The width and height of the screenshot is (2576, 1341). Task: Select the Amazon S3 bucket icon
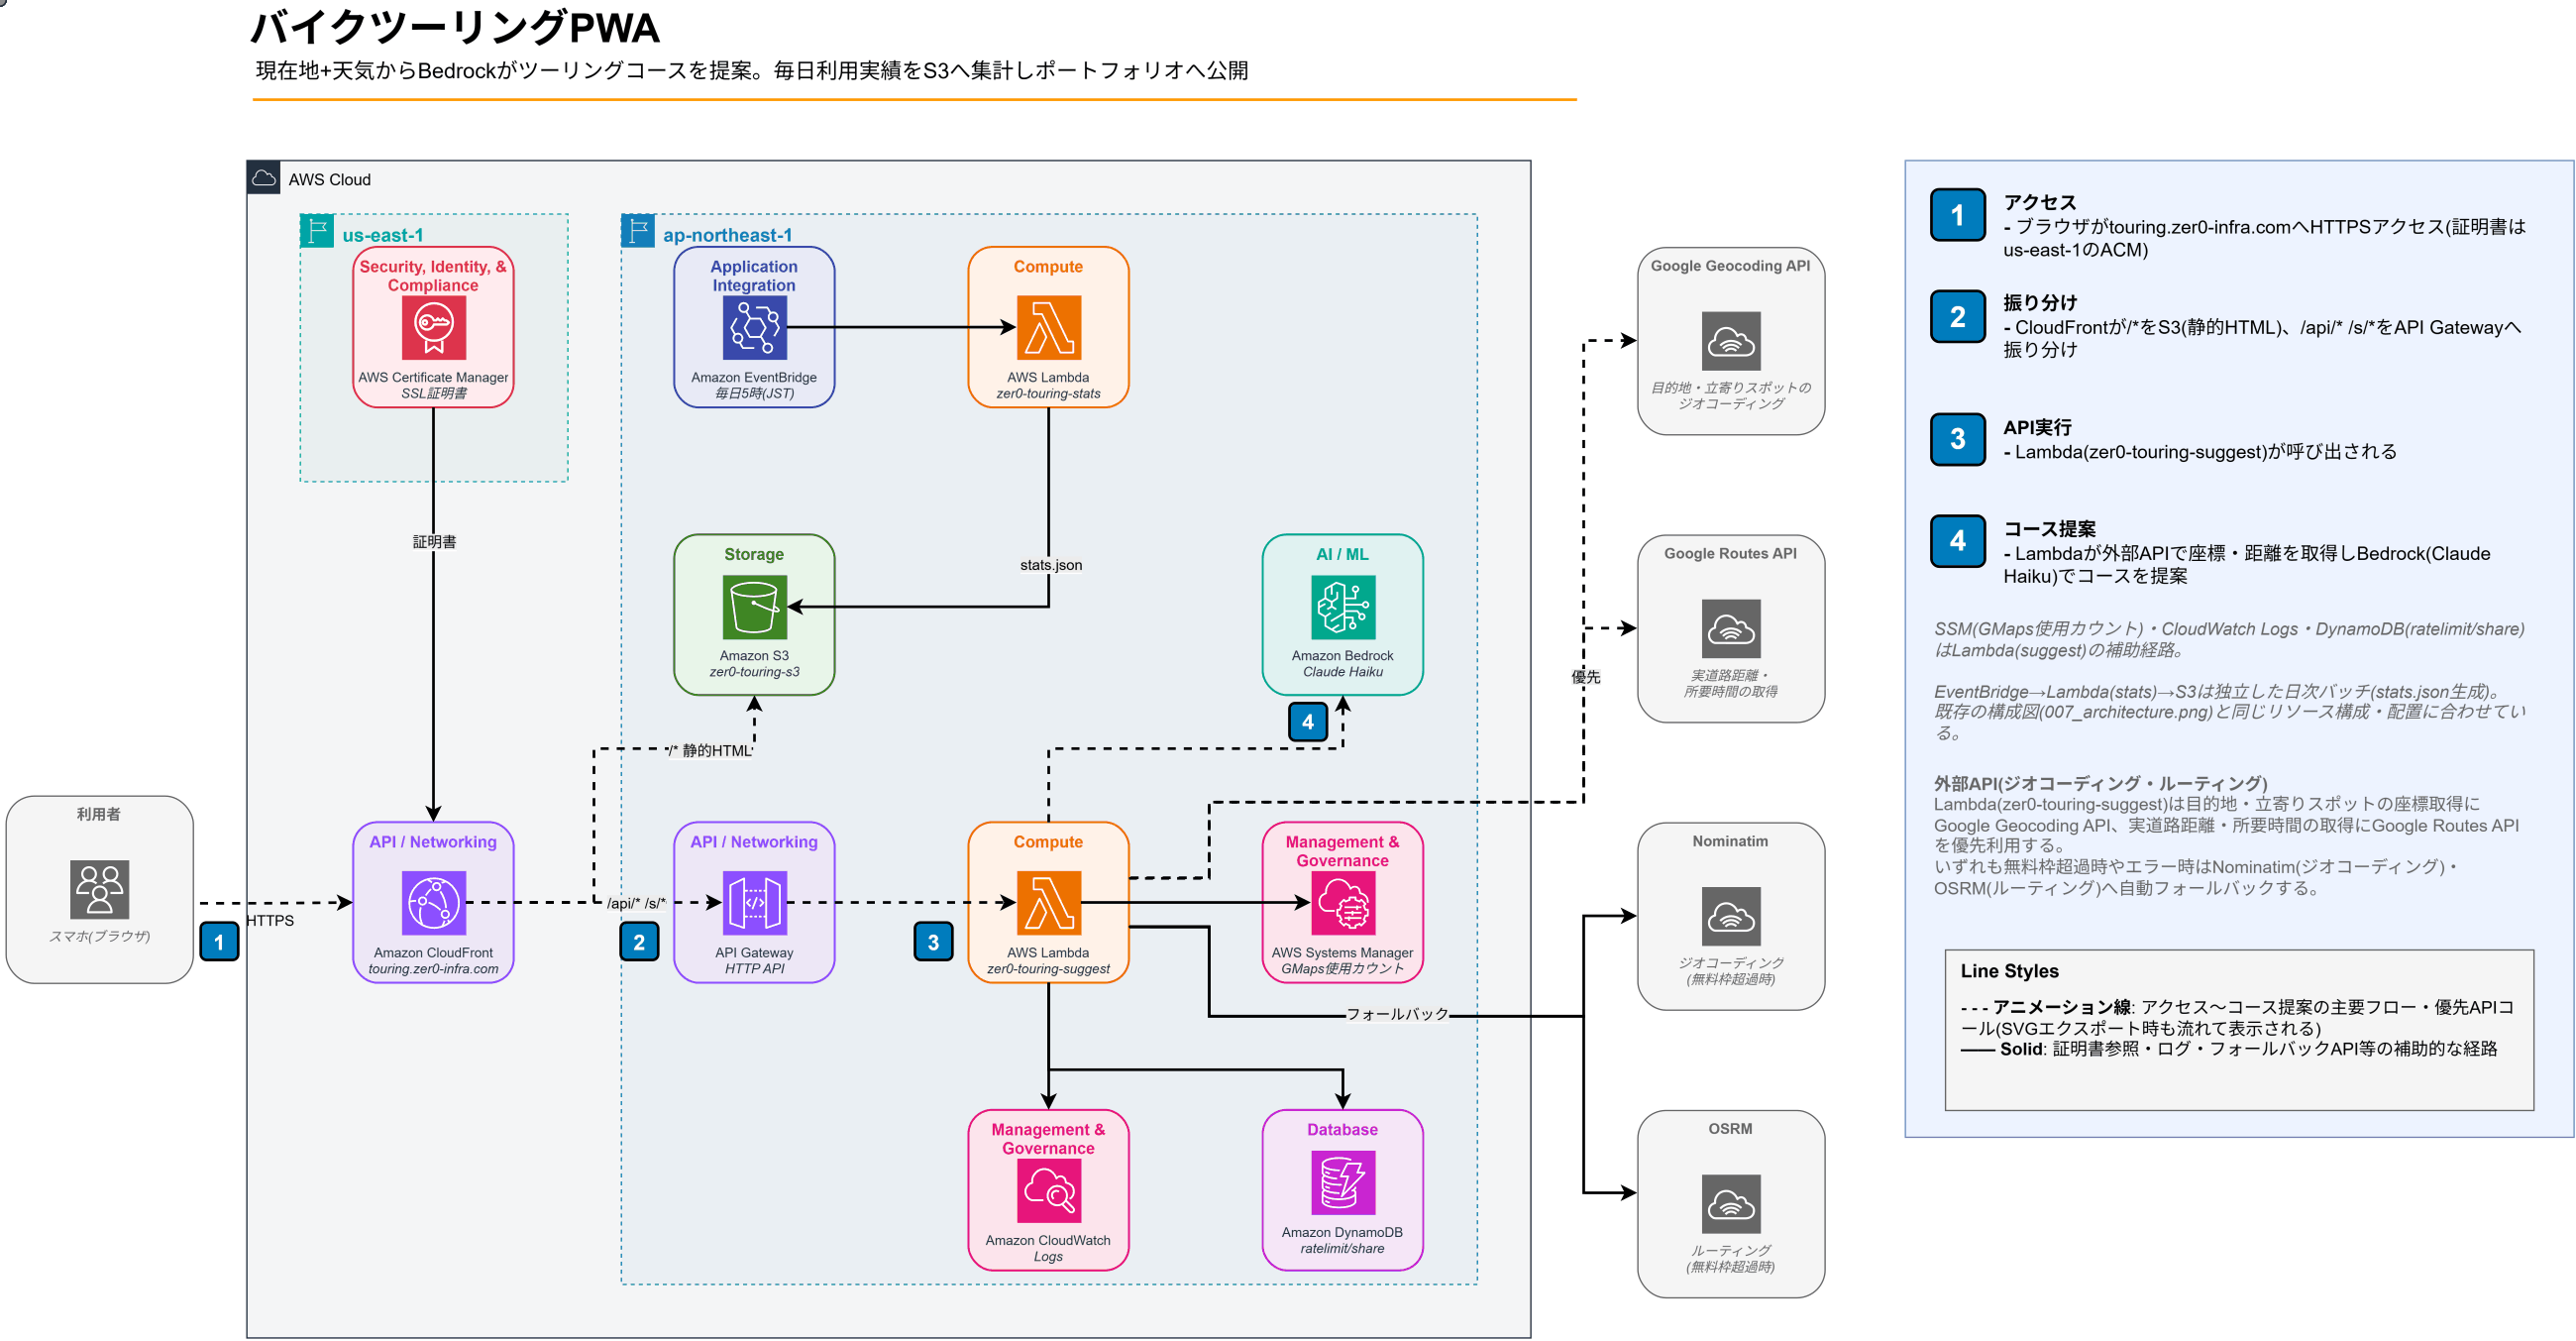point(754,607)
